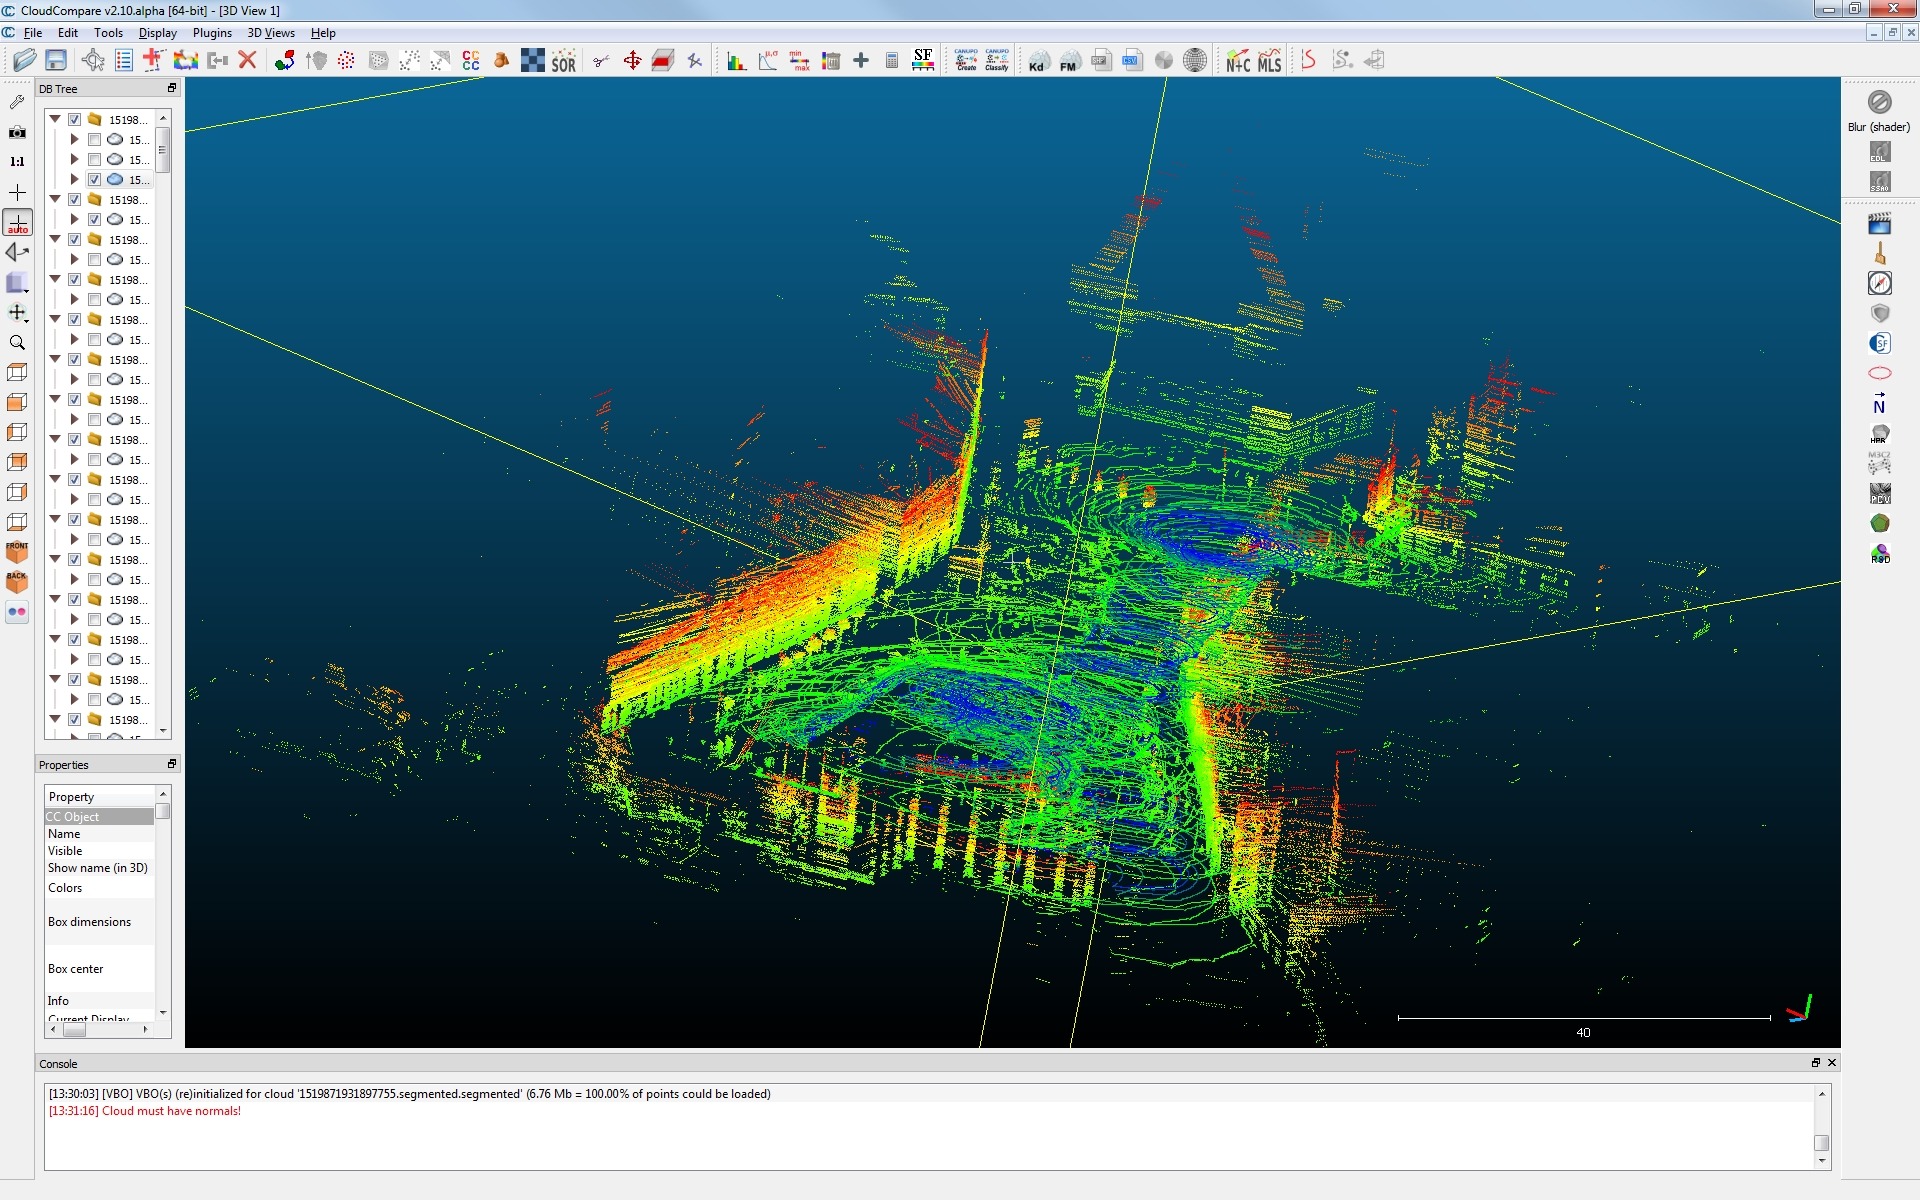
Task: Uncheck the highlighted third cloud item checkbox
Action: click(94, 179)
